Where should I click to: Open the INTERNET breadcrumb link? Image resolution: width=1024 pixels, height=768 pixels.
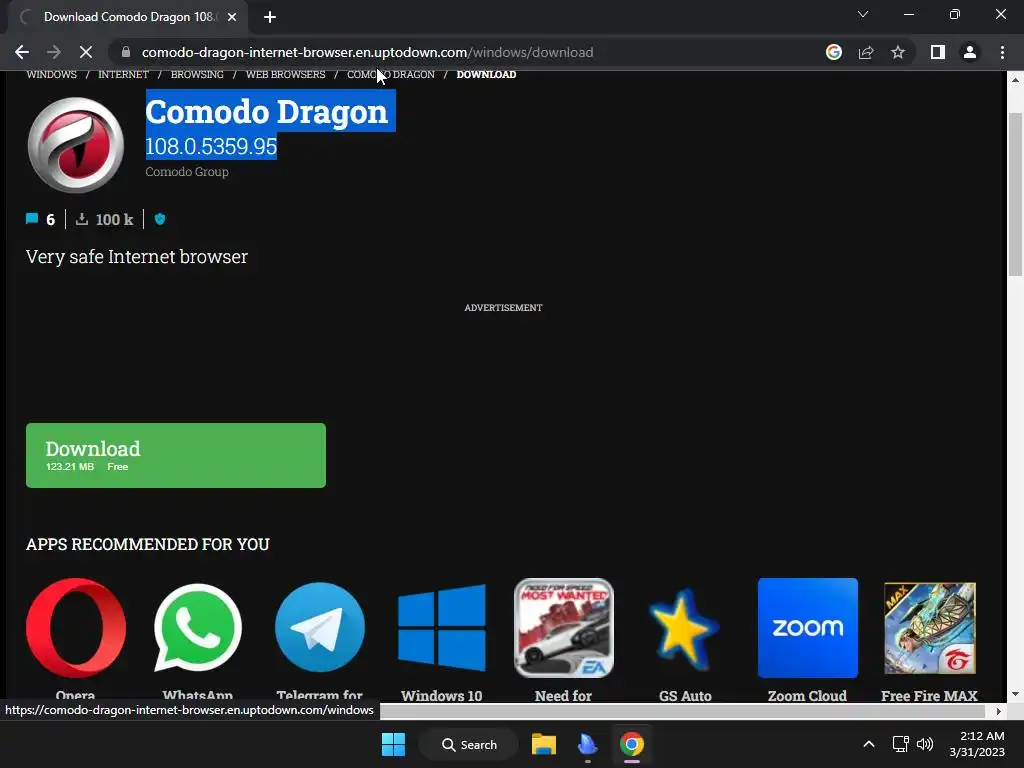(x=123, y=74)
